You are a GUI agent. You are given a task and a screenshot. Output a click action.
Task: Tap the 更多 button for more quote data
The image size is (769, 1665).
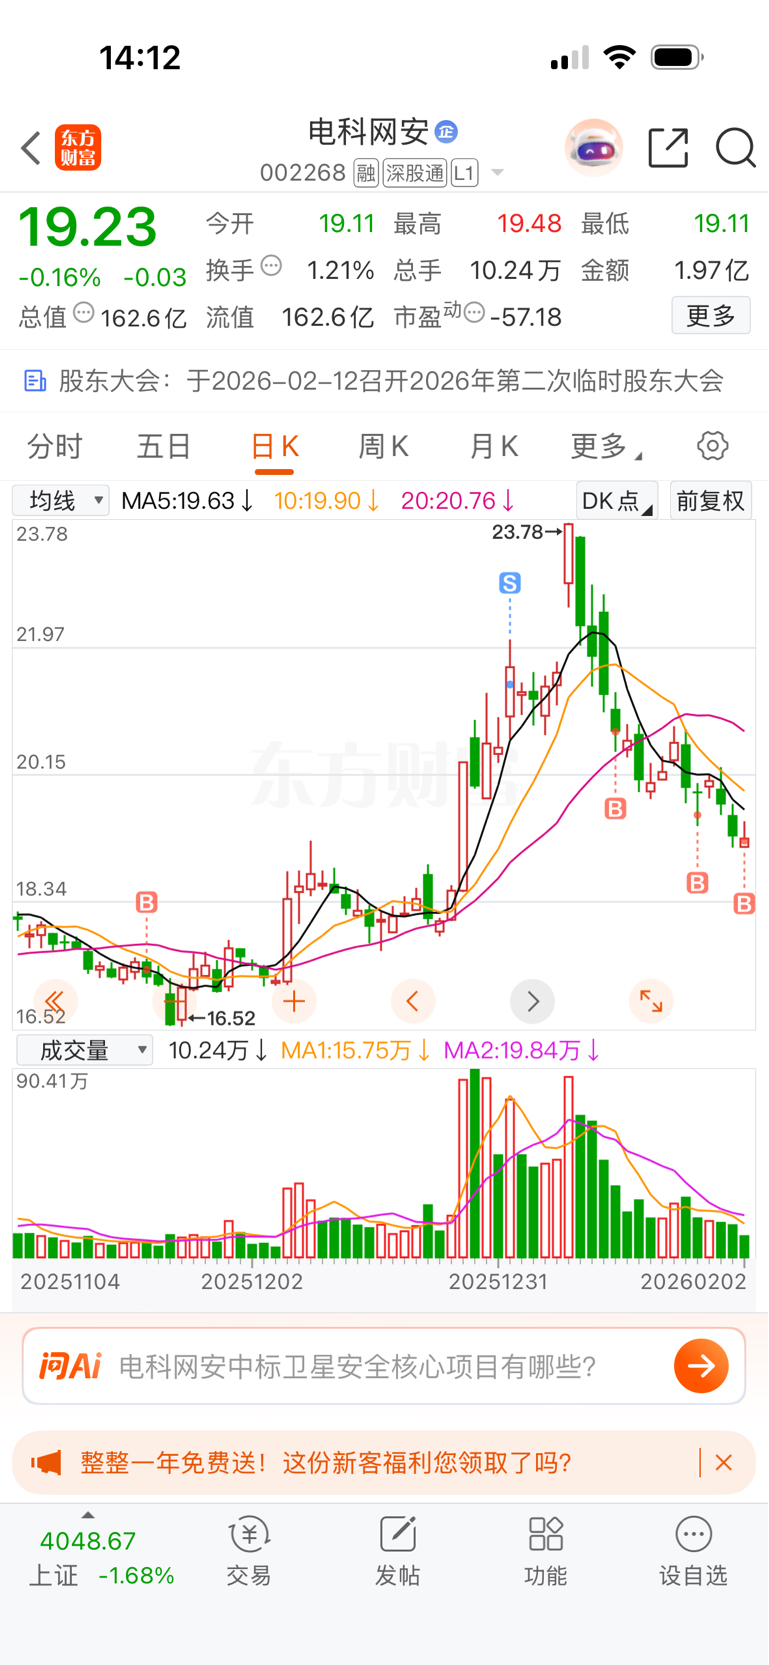711,316
